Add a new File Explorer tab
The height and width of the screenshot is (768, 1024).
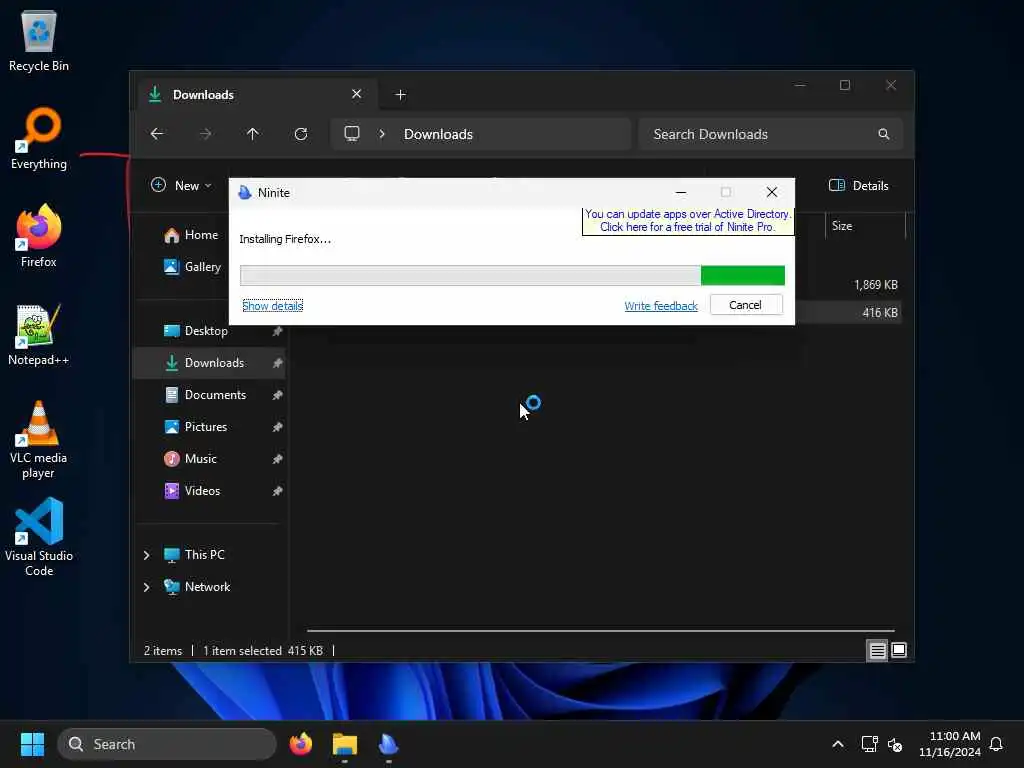[x=400, y=95]
